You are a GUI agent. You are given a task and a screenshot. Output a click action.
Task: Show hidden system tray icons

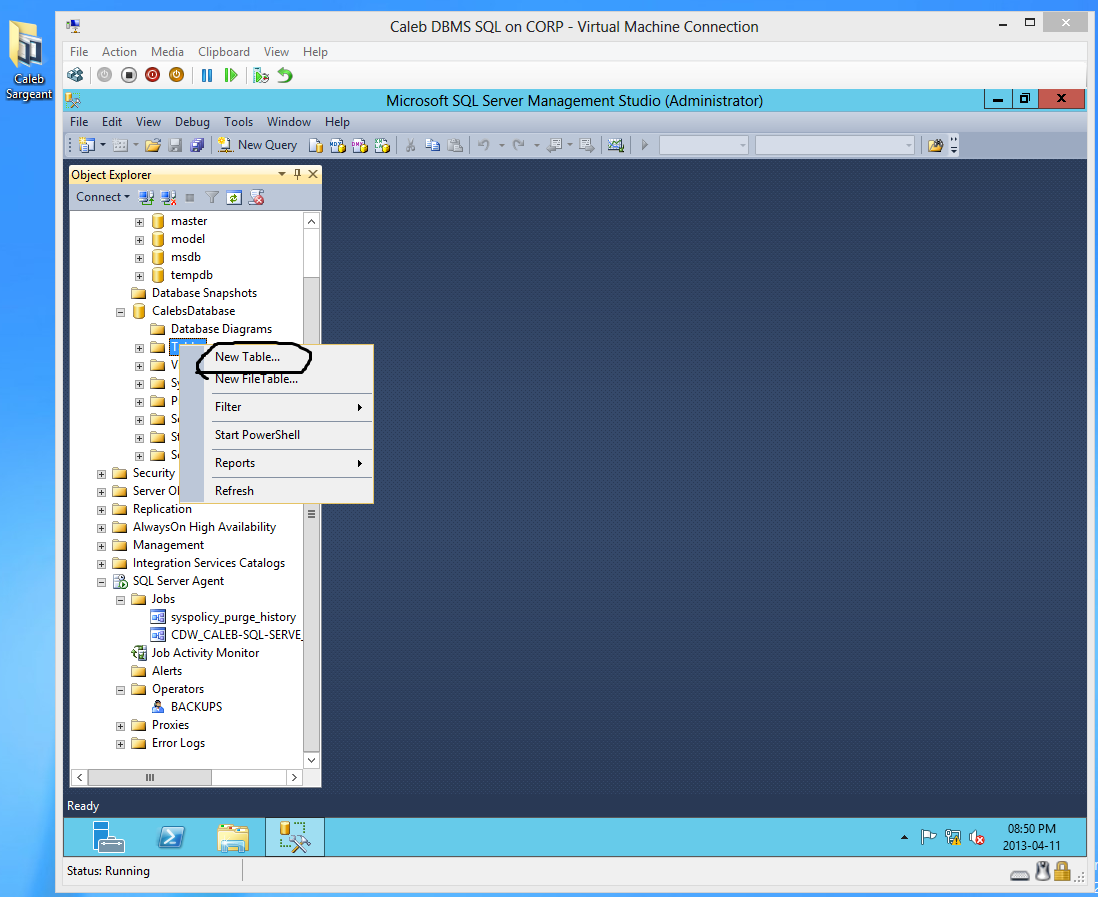point(904,837)
